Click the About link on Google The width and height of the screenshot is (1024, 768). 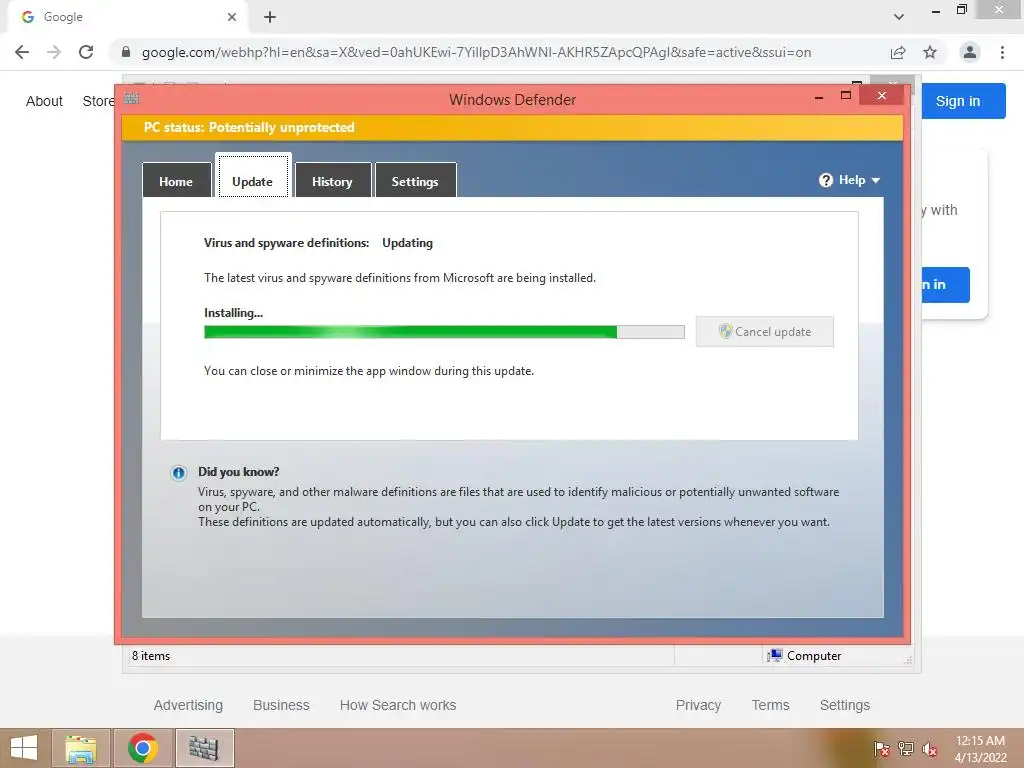pyautogui.click(x=44, y=101)
